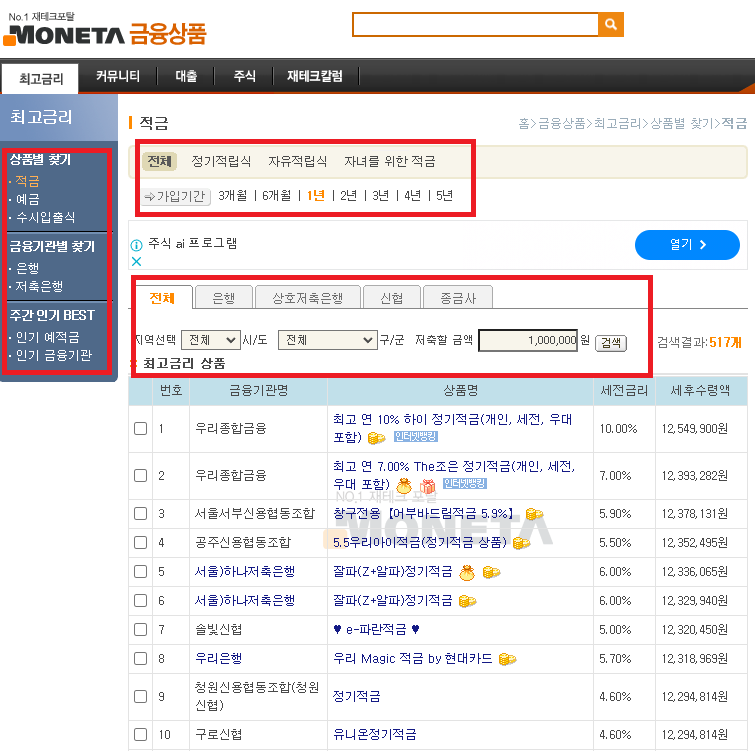
Task: Open 예금 in the sidebar
Action: click(x=27, y=199)
